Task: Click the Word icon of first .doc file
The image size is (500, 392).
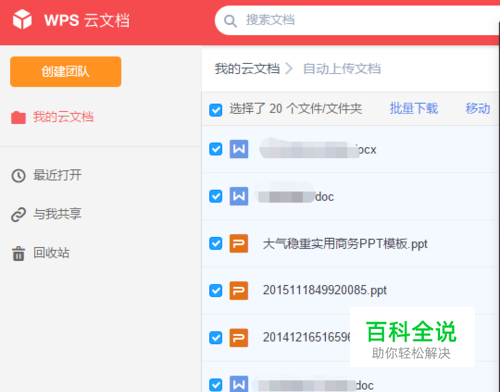Action: click(239, 196)
